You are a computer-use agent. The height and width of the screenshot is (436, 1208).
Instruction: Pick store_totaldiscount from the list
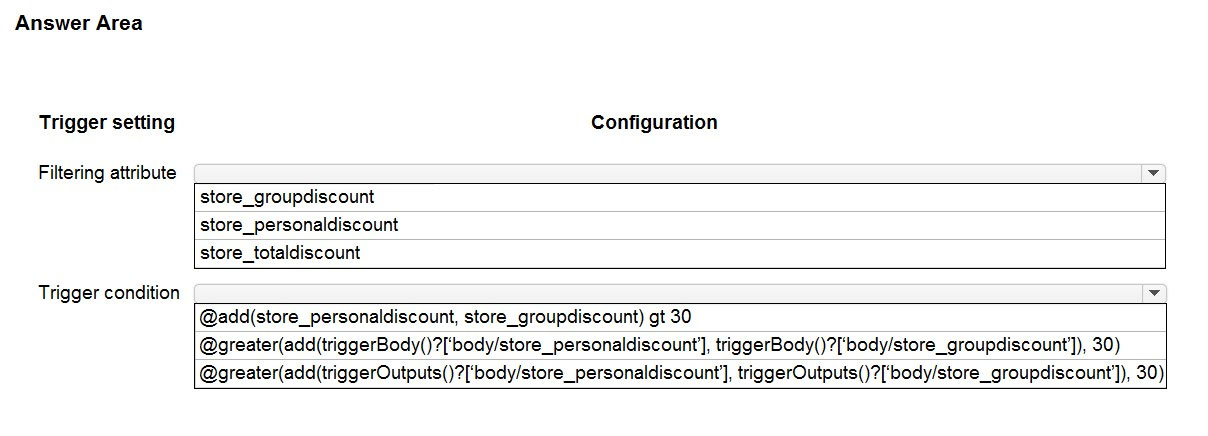tap(680, 253)
